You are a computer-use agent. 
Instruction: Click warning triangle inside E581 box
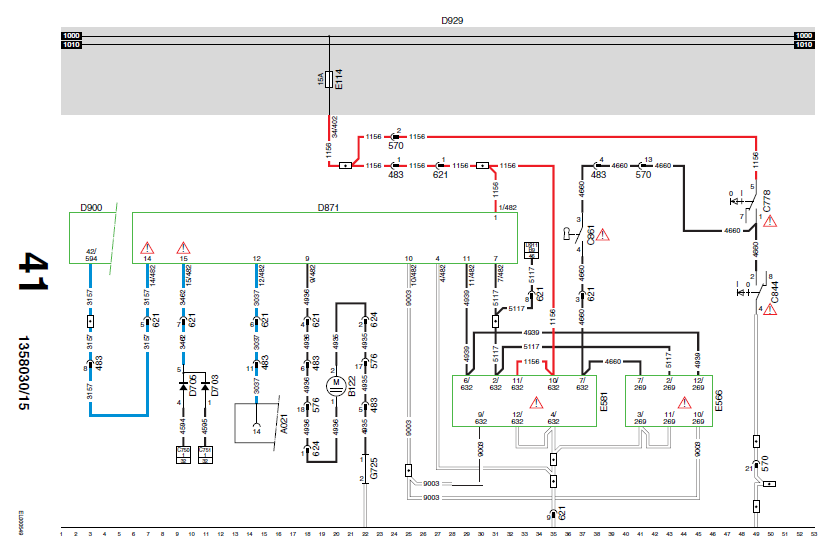536,402
